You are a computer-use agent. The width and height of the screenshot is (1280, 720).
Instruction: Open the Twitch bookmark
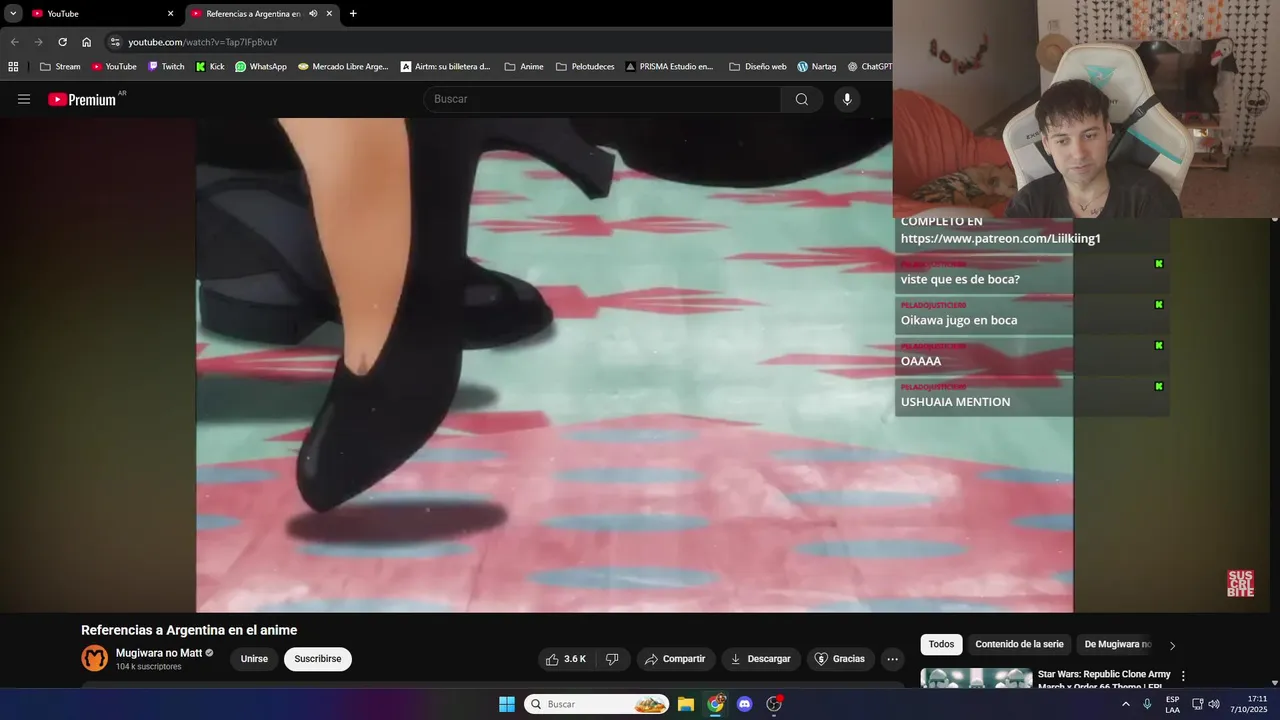tap(166, 67)
